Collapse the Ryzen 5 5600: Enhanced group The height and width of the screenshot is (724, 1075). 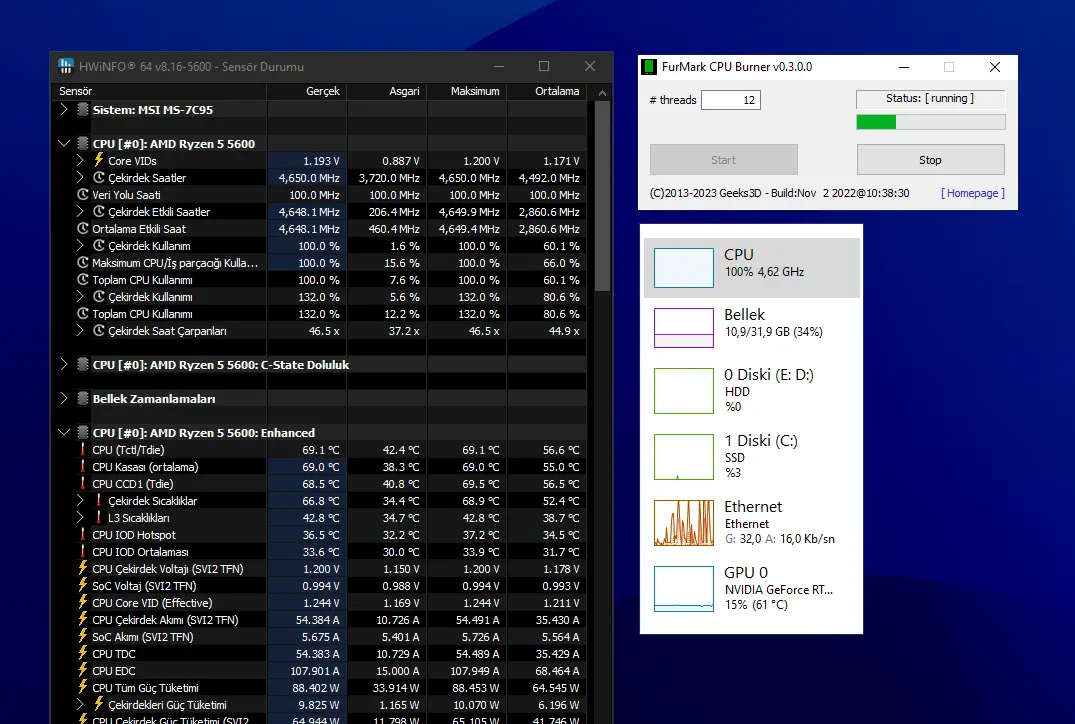click(x=64, y=433)
